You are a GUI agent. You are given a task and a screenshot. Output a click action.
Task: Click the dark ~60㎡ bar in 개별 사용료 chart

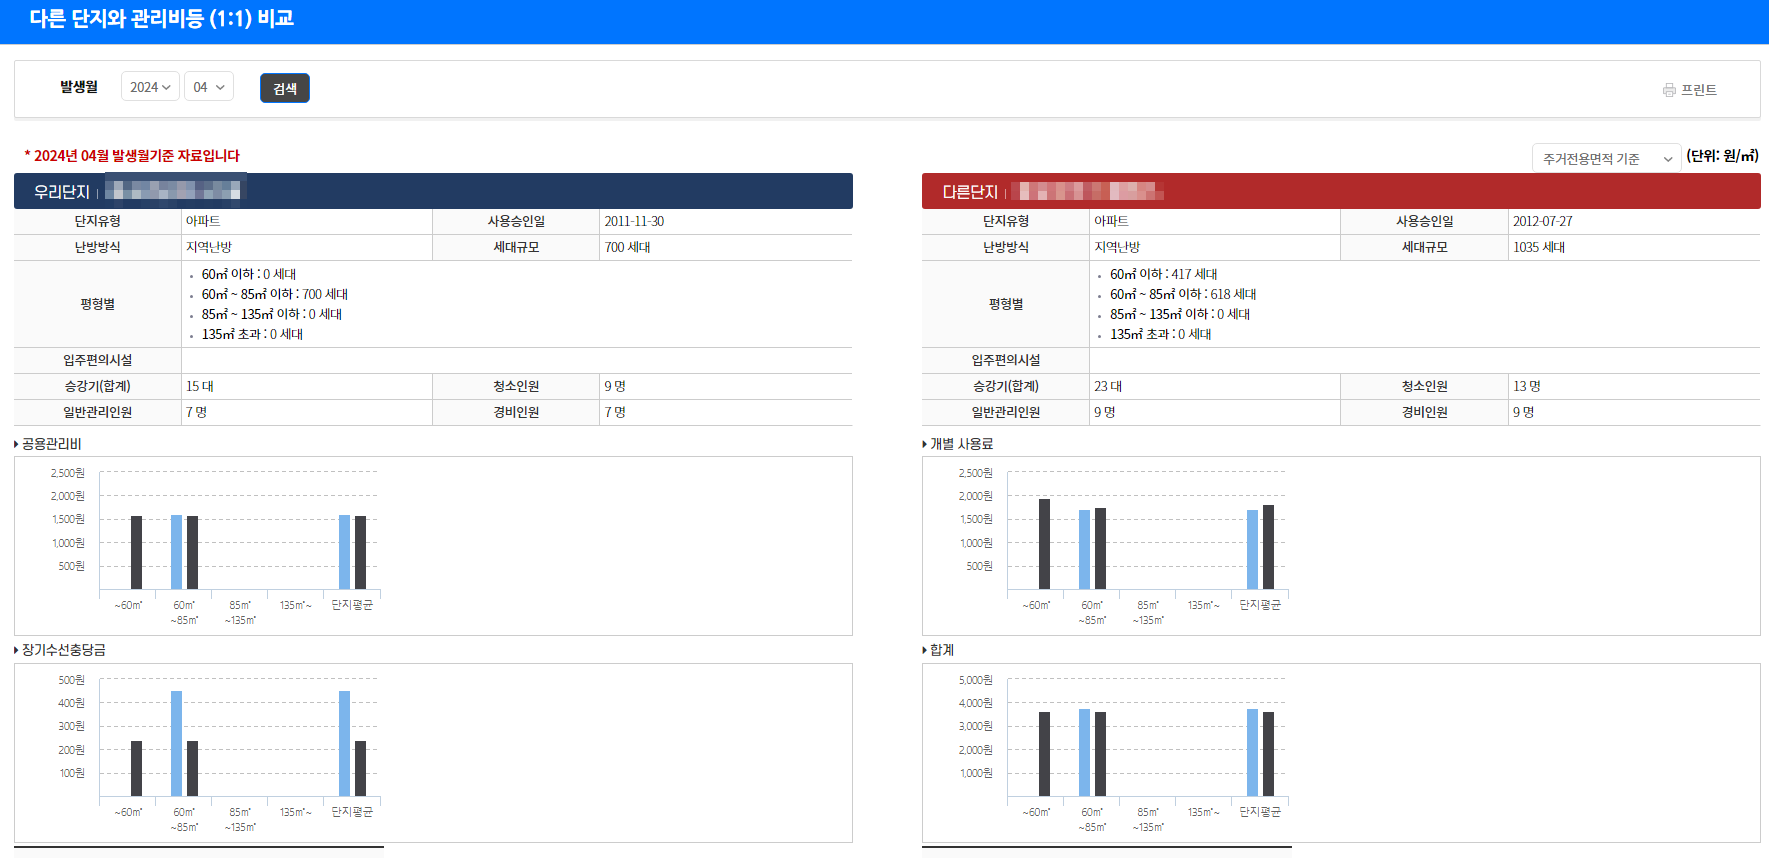1044,544
